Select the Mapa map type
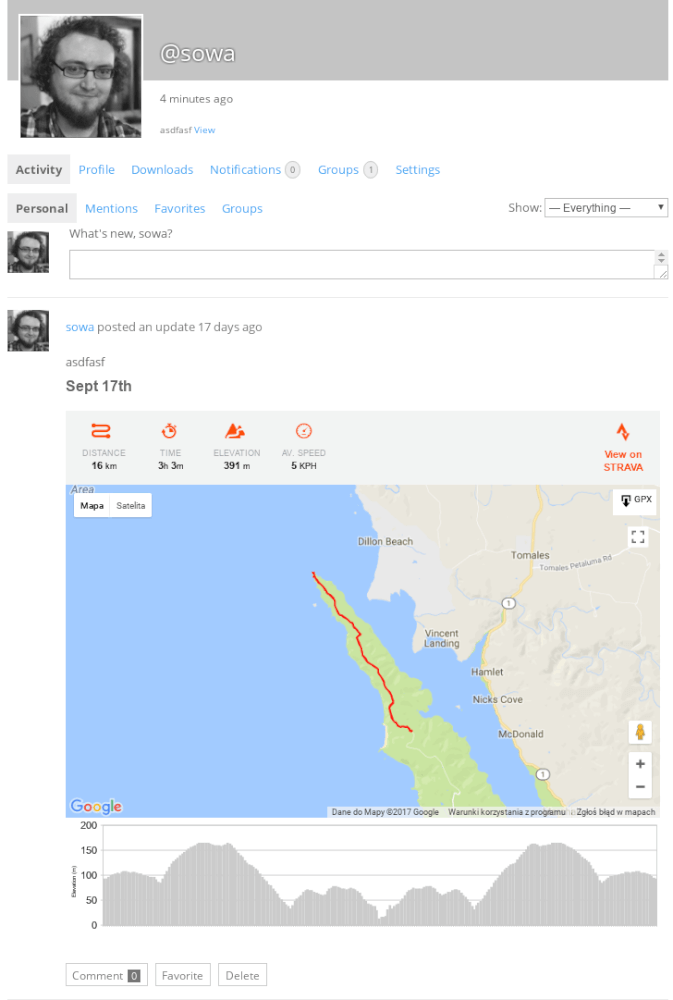 tap(92, 506)
